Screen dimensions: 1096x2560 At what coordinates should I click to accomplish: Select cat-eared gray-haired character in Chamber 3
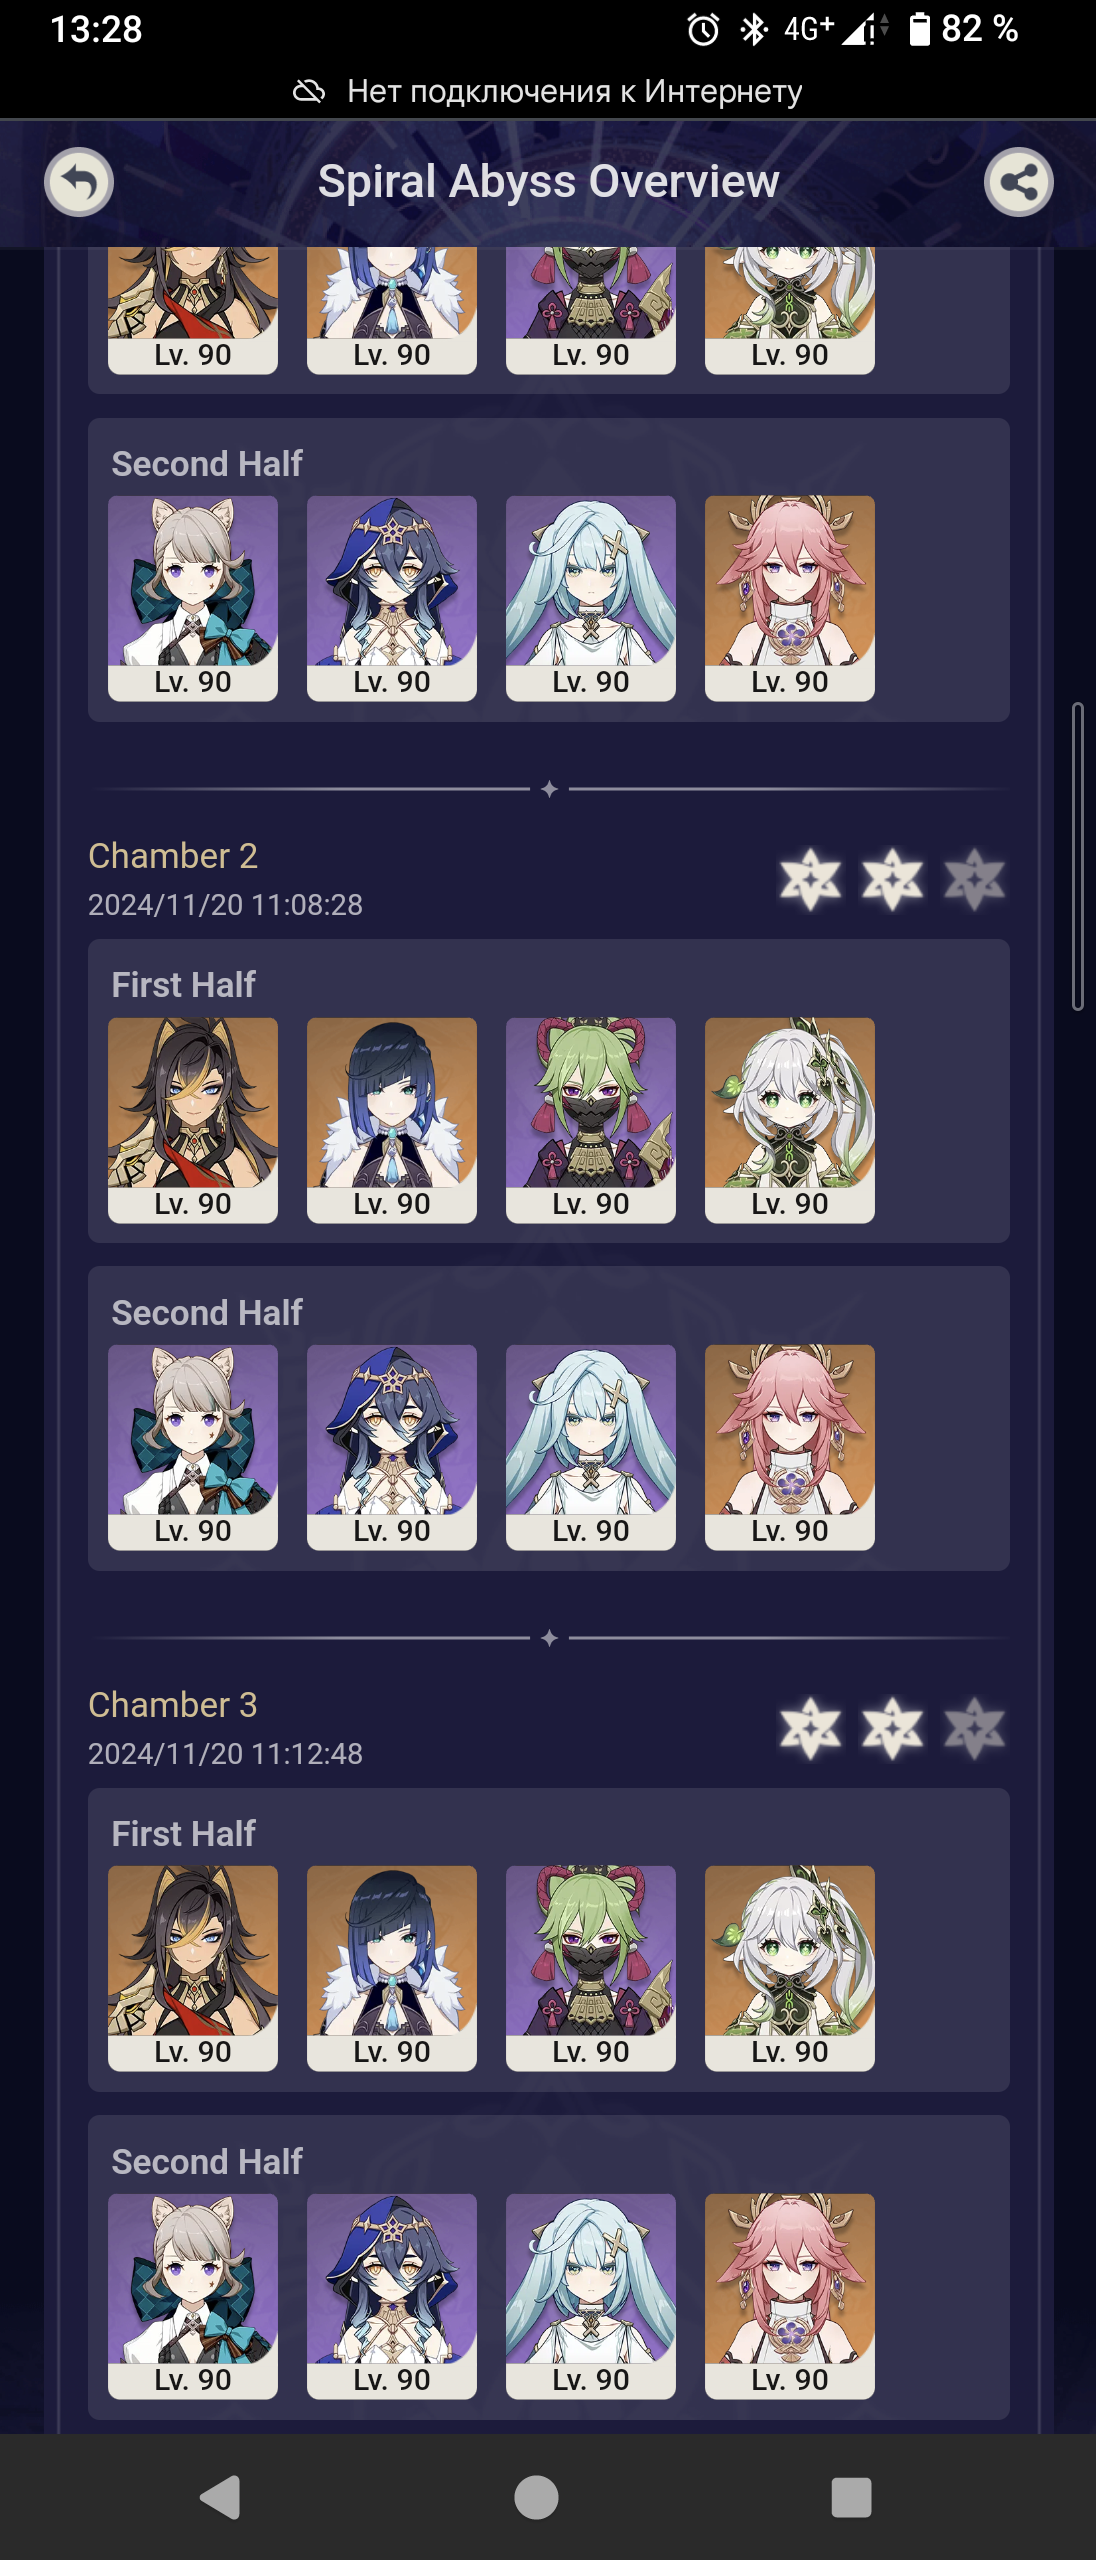pyautogui.click(x=193, y=2296)
